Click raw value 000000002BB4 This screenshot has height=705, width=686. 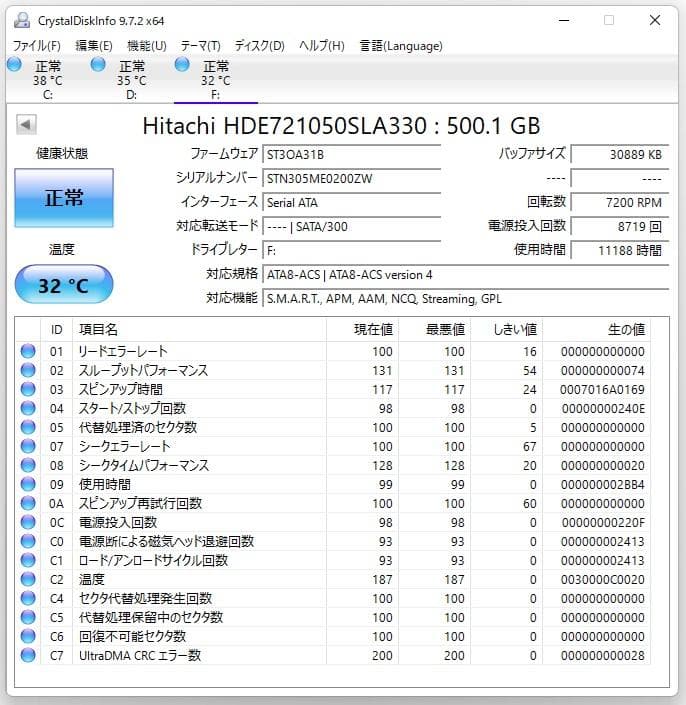point(603,484)
